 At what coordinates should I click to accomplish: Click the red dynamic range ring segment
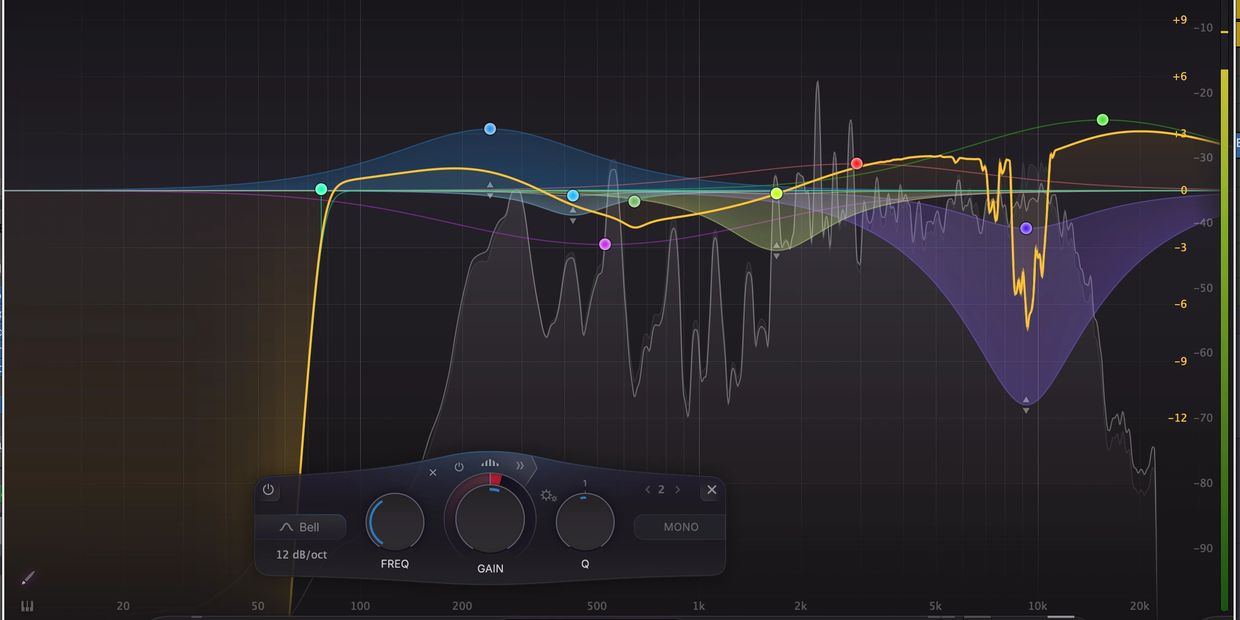click(495, 480)
